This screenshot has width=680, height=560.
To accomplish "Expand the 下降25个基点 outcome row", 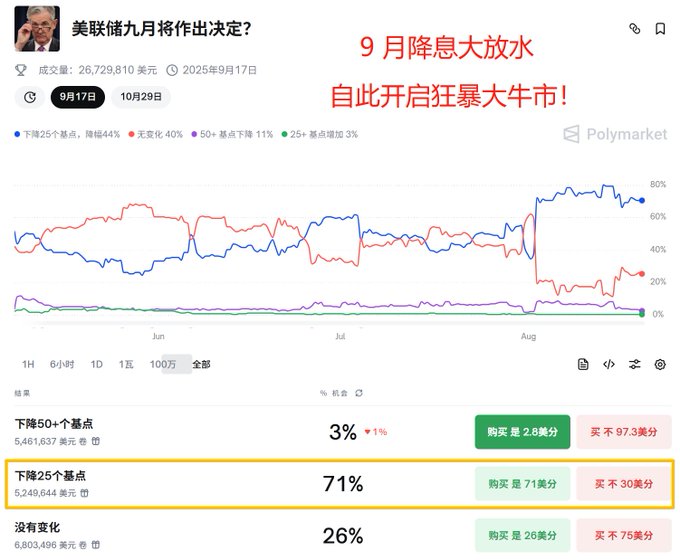I will [200, 484].
